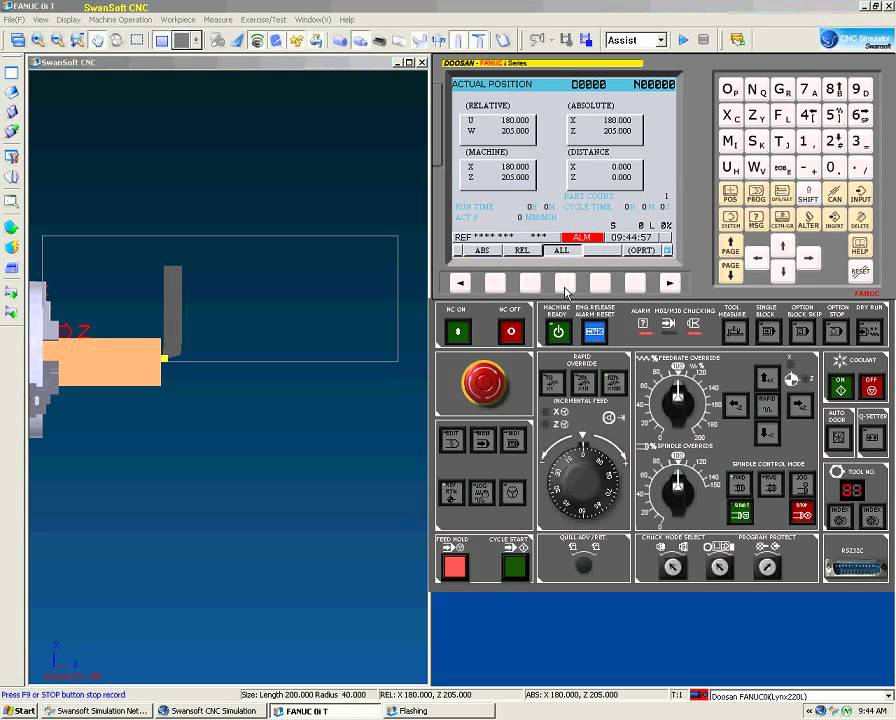
Task: Select JOG mode button
Action: (x=482, y=493)
